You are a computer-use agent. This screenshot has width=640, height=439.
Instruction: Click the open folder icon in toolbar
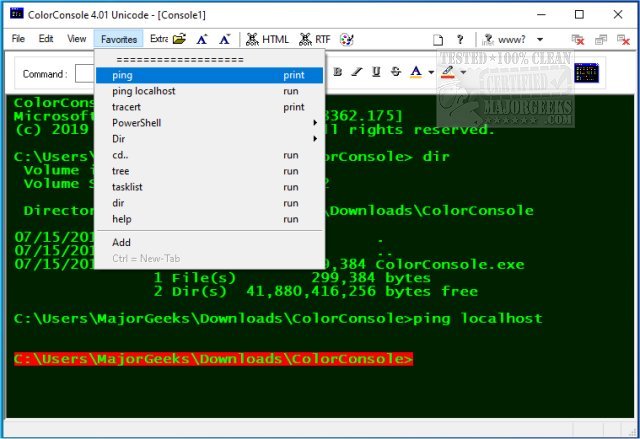tap(179, 39)
